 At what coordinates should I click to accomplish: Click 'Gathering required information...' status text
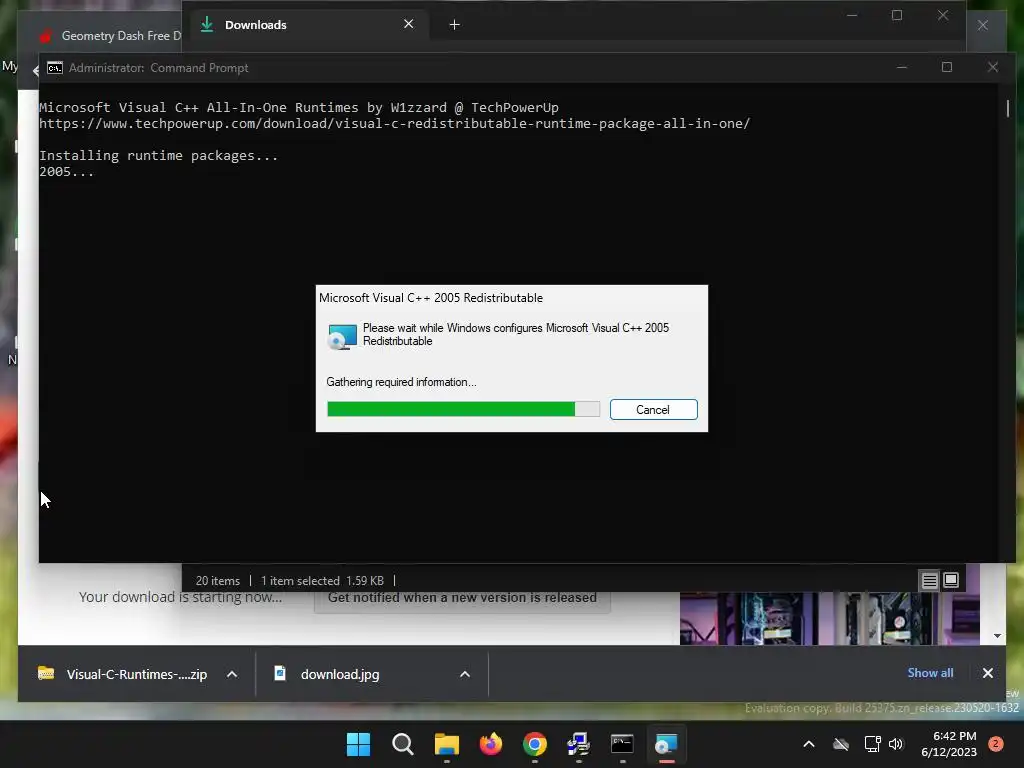pyautogui.click(x=401, y=382)
